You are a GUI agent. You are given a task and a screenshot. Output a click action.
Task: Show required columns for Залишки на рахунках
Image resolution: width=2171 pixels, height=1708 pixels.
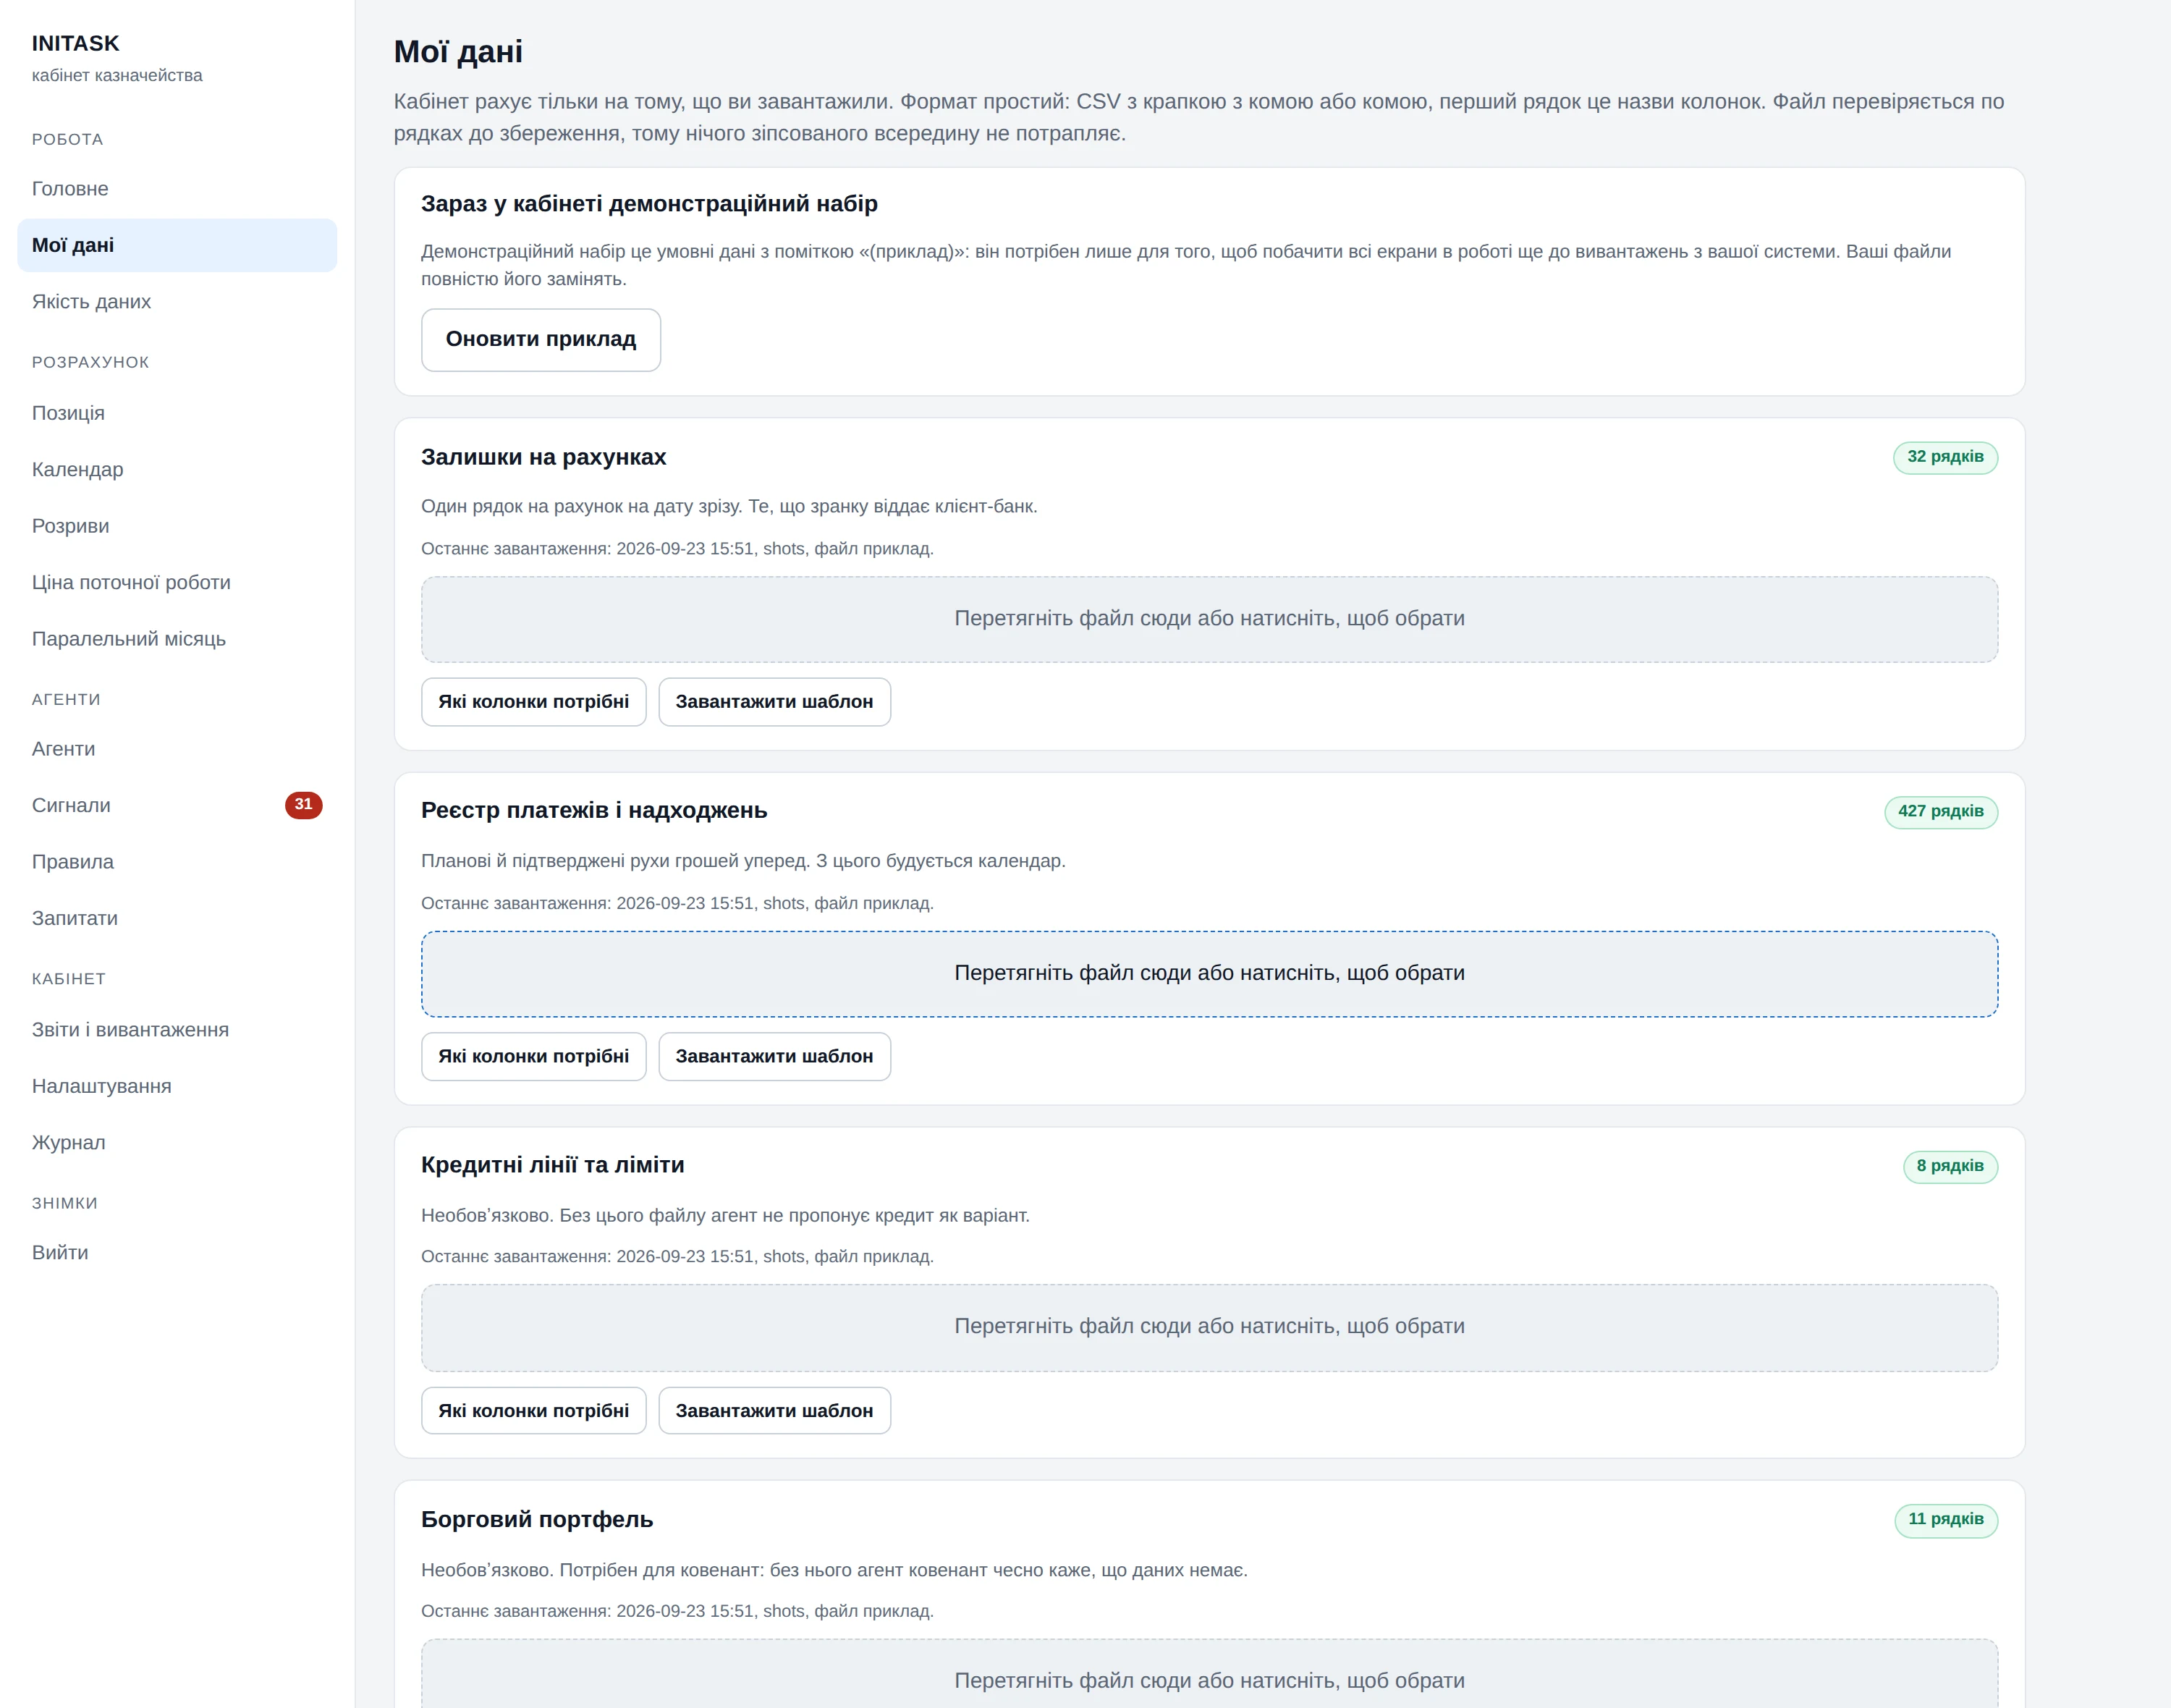(x=533, y=702)
